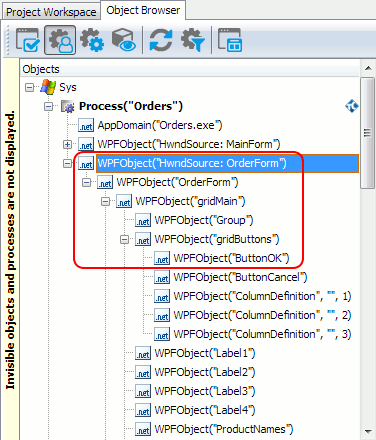Select WPFObject("Label4")
This screenshot has width=376, height=440.
point(205,410)
